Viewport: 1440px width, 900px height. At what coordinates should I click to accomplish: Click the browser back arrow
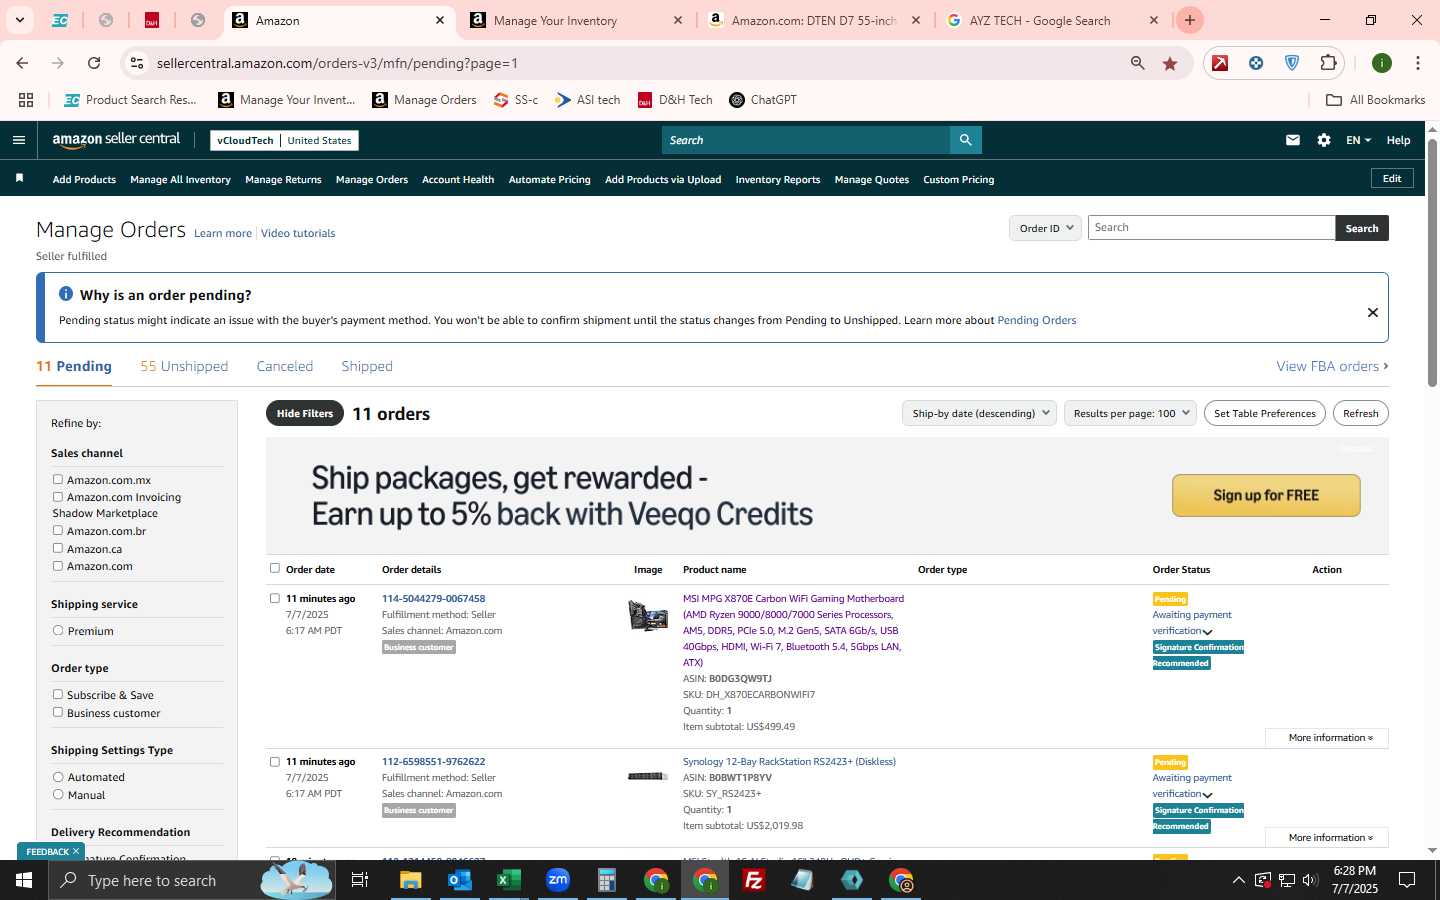pyautogui.click(x=22, y=63)
